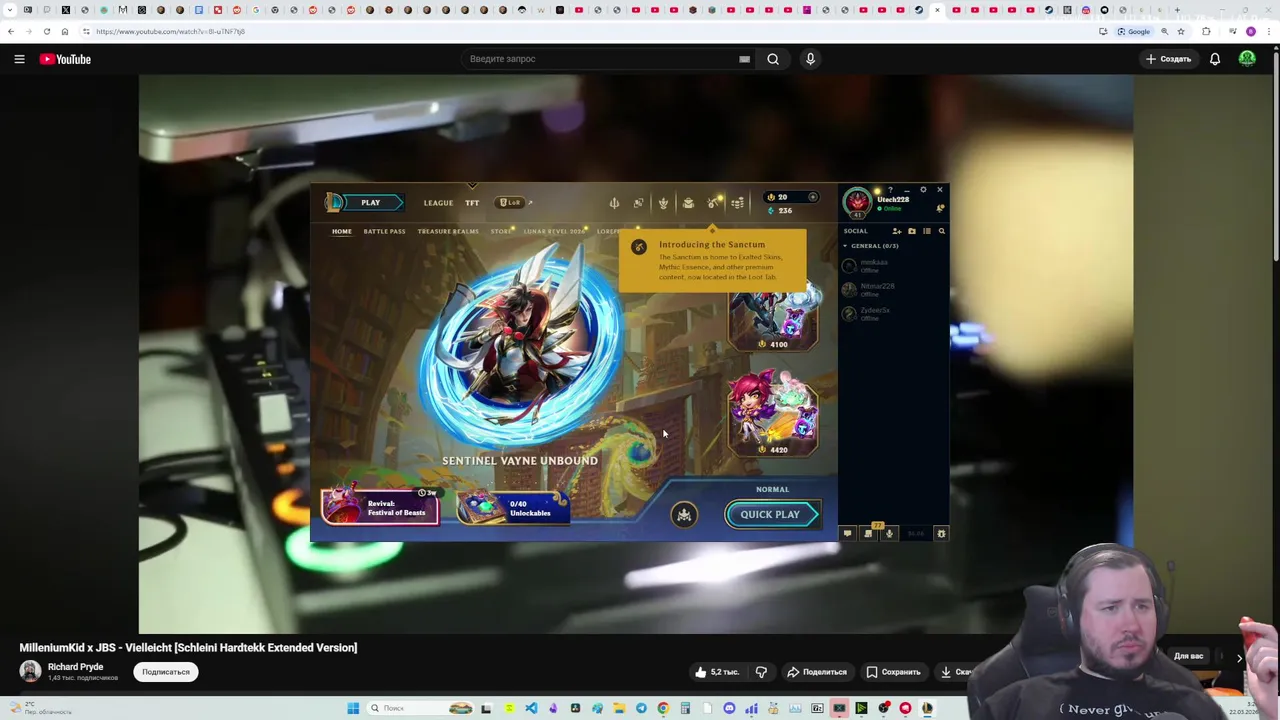The image size is (1280, 720).
Task: Open the YouTube hamburger guide menu
Action: click(19, 59)
